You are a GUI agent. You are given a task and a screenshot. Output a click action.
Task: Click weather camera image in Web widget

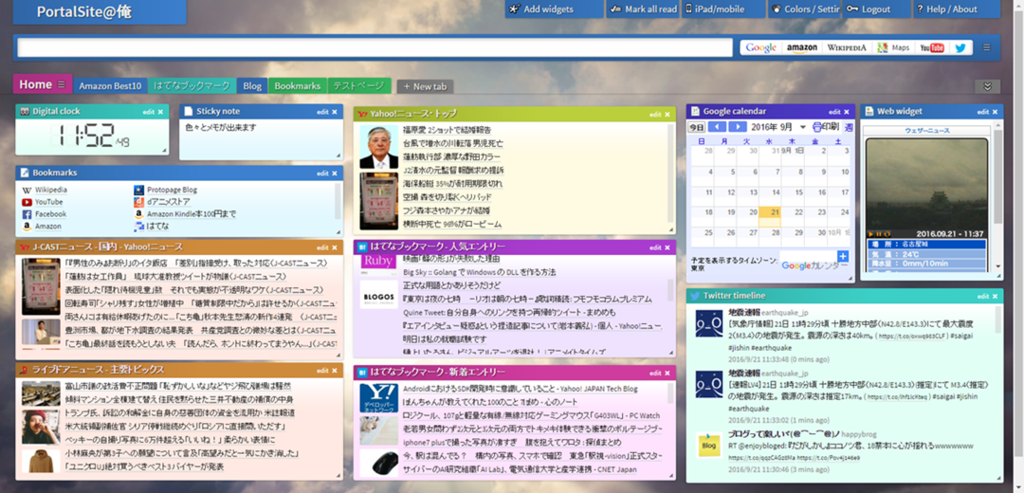927,185
